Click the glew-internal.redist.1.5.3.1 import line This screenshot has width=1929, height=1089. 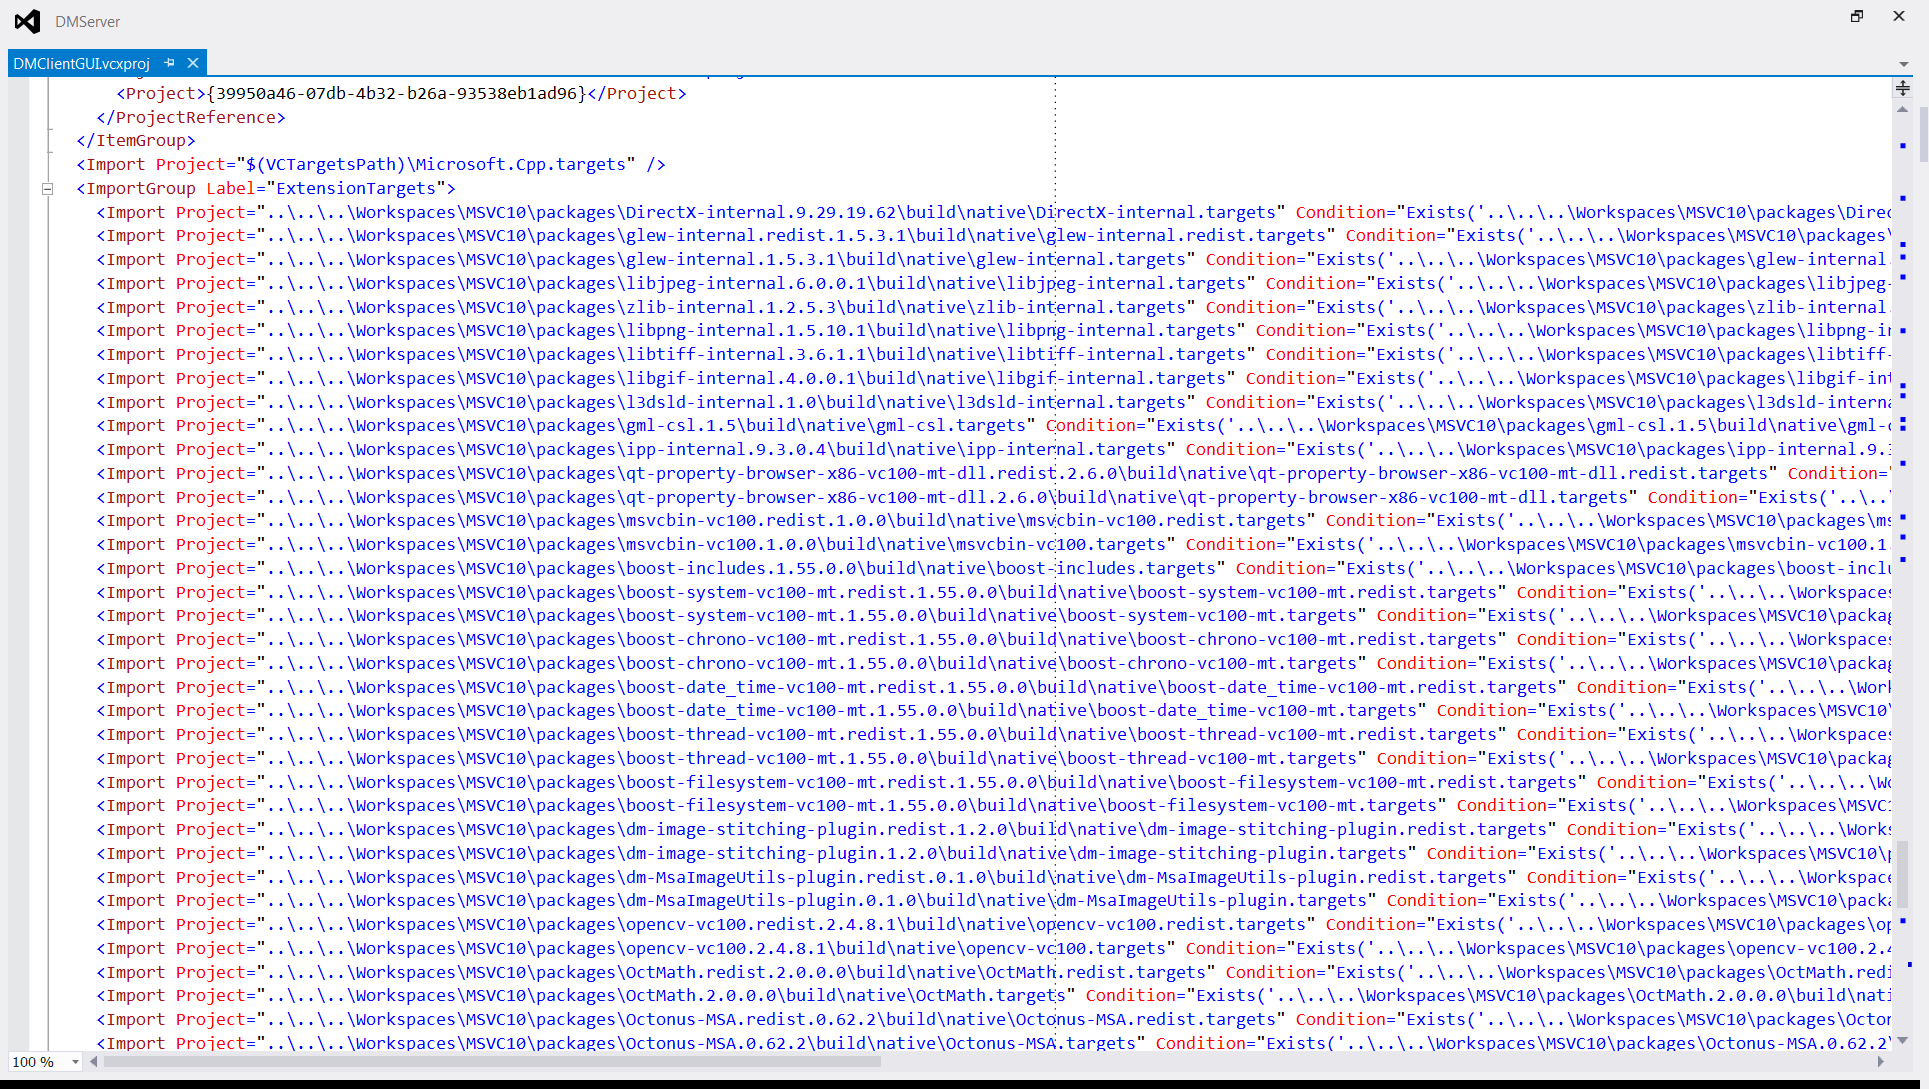coord(993,235)
